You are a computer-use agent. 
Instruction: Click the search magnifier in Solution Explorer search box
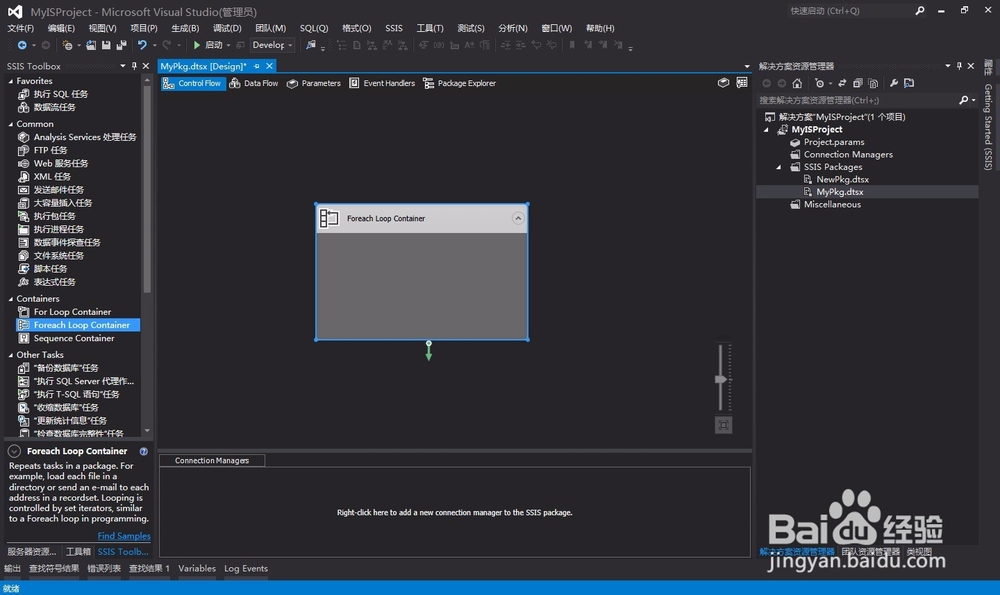tap(964, 100)
